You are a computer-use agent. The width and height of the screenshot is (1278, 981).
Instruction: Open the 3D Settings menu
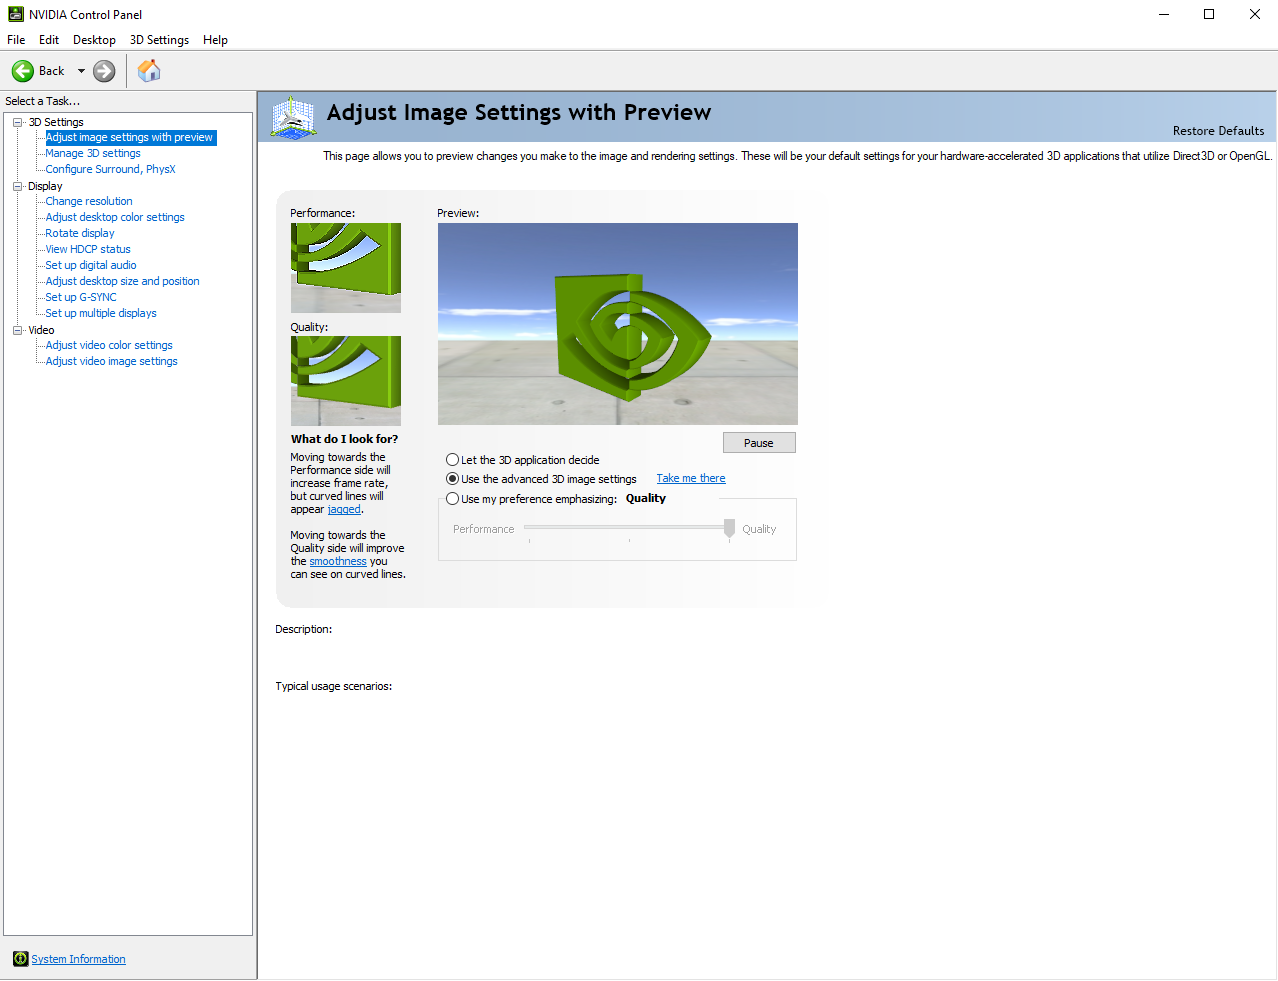[159, 40]
